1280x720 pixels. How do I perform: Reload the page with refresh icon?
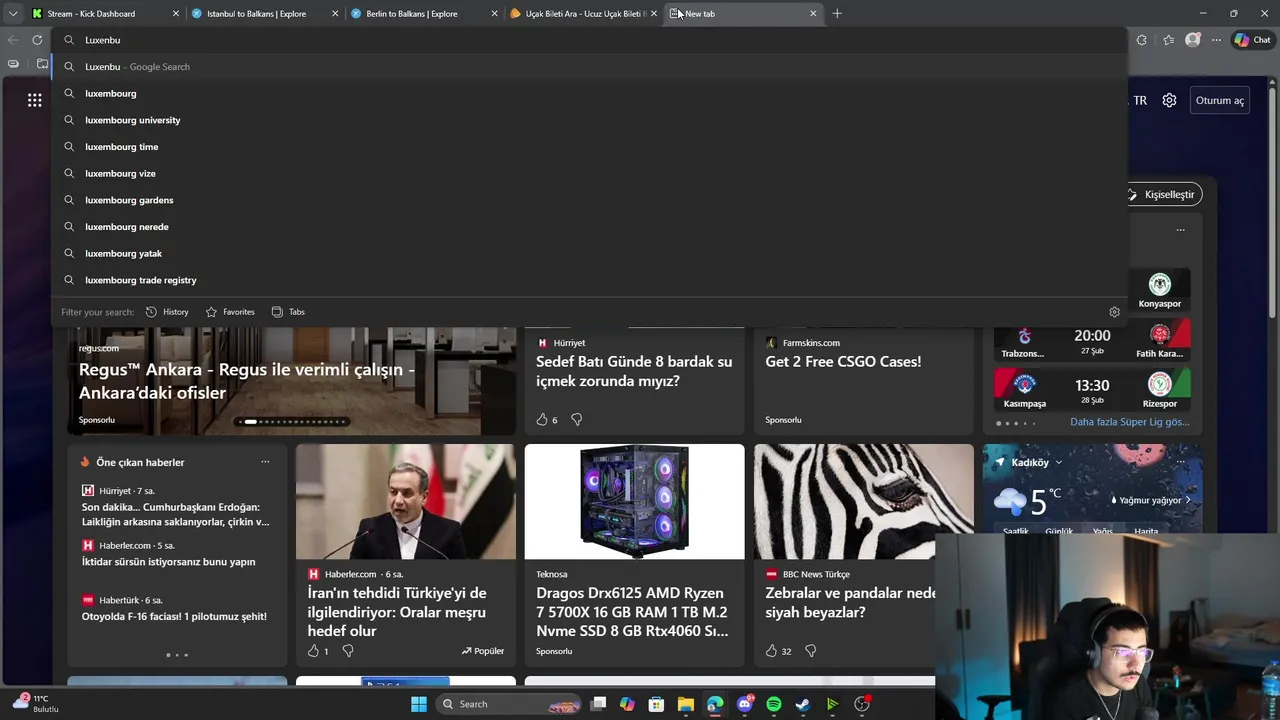click(37, 40)
